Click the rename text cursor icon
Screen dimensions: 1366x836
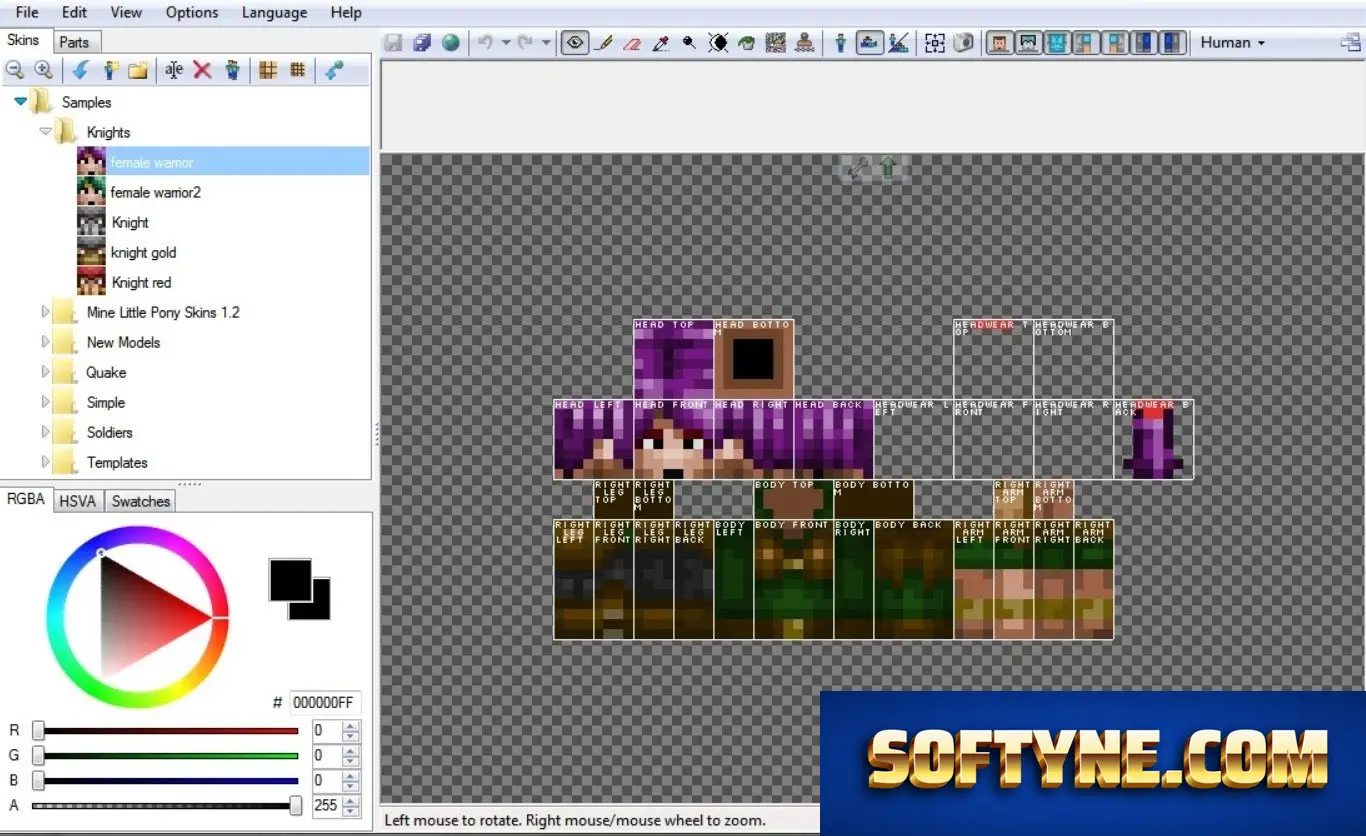(174, 70)
